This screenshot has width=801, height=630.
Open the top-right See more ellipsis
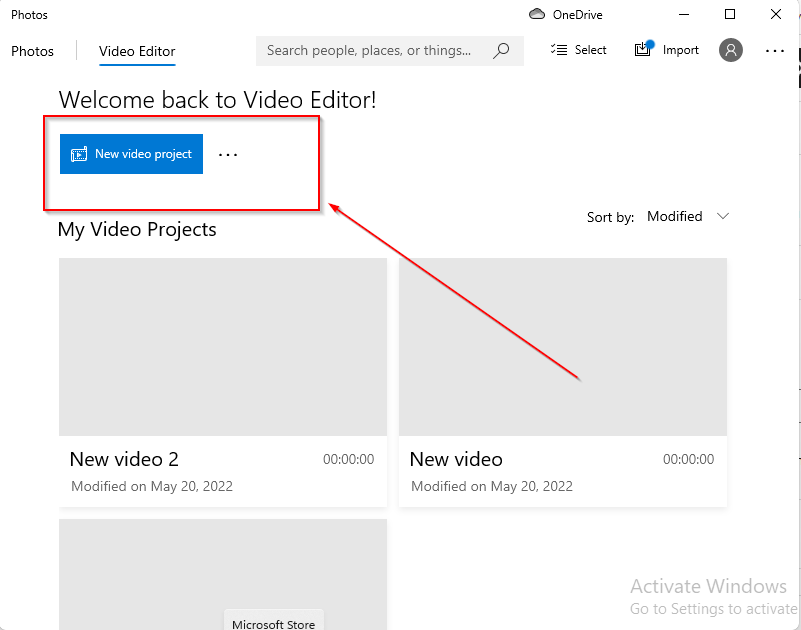click(775, 50)
